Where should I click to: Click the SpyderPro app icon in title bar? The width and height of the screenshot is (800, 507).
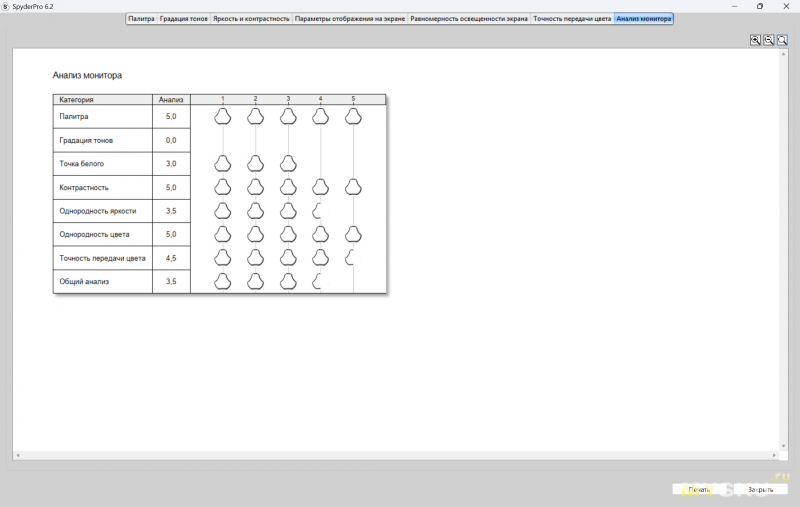tap(6, 6)
